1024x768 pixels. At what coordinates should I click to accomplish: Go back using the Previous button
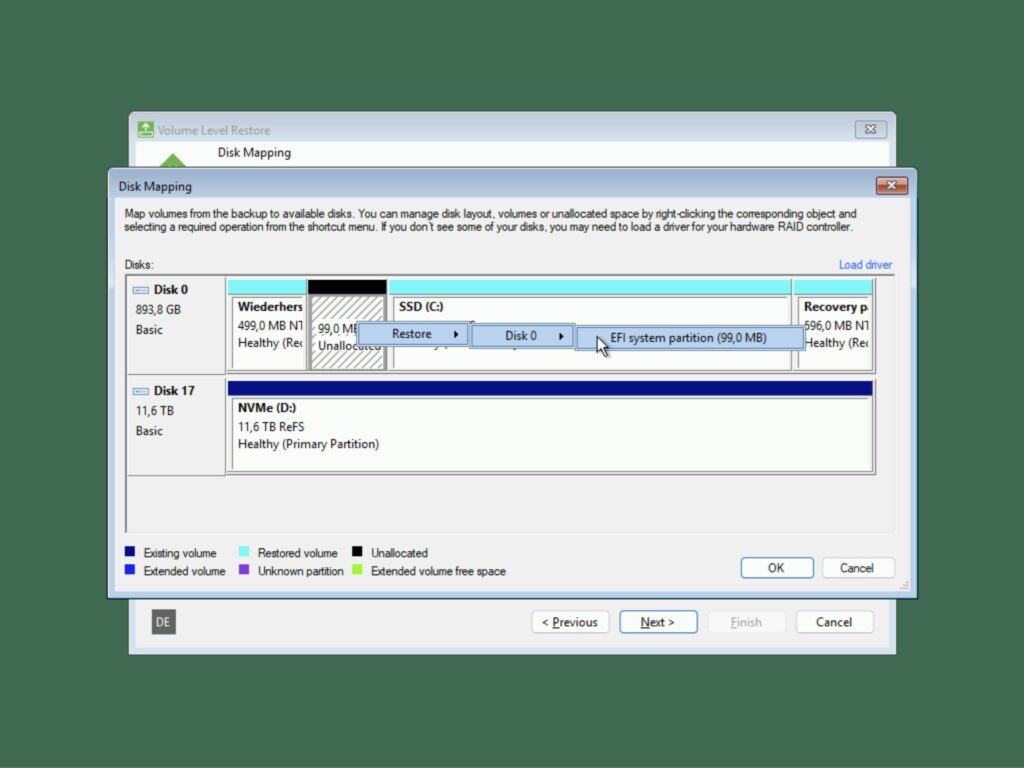570,621
